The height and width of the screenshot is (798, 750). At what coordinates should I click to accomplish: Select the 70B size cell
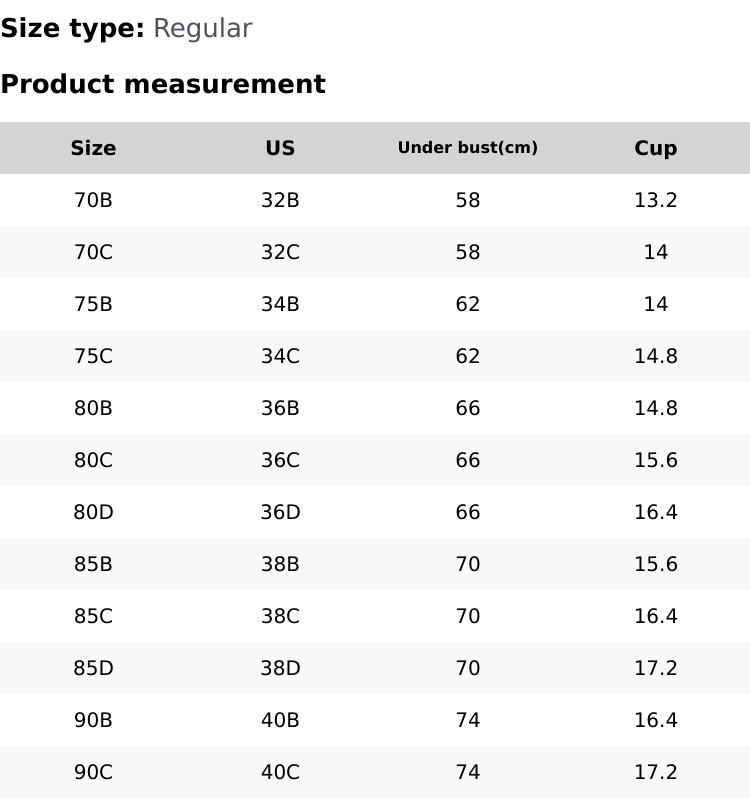click(93, 200)
